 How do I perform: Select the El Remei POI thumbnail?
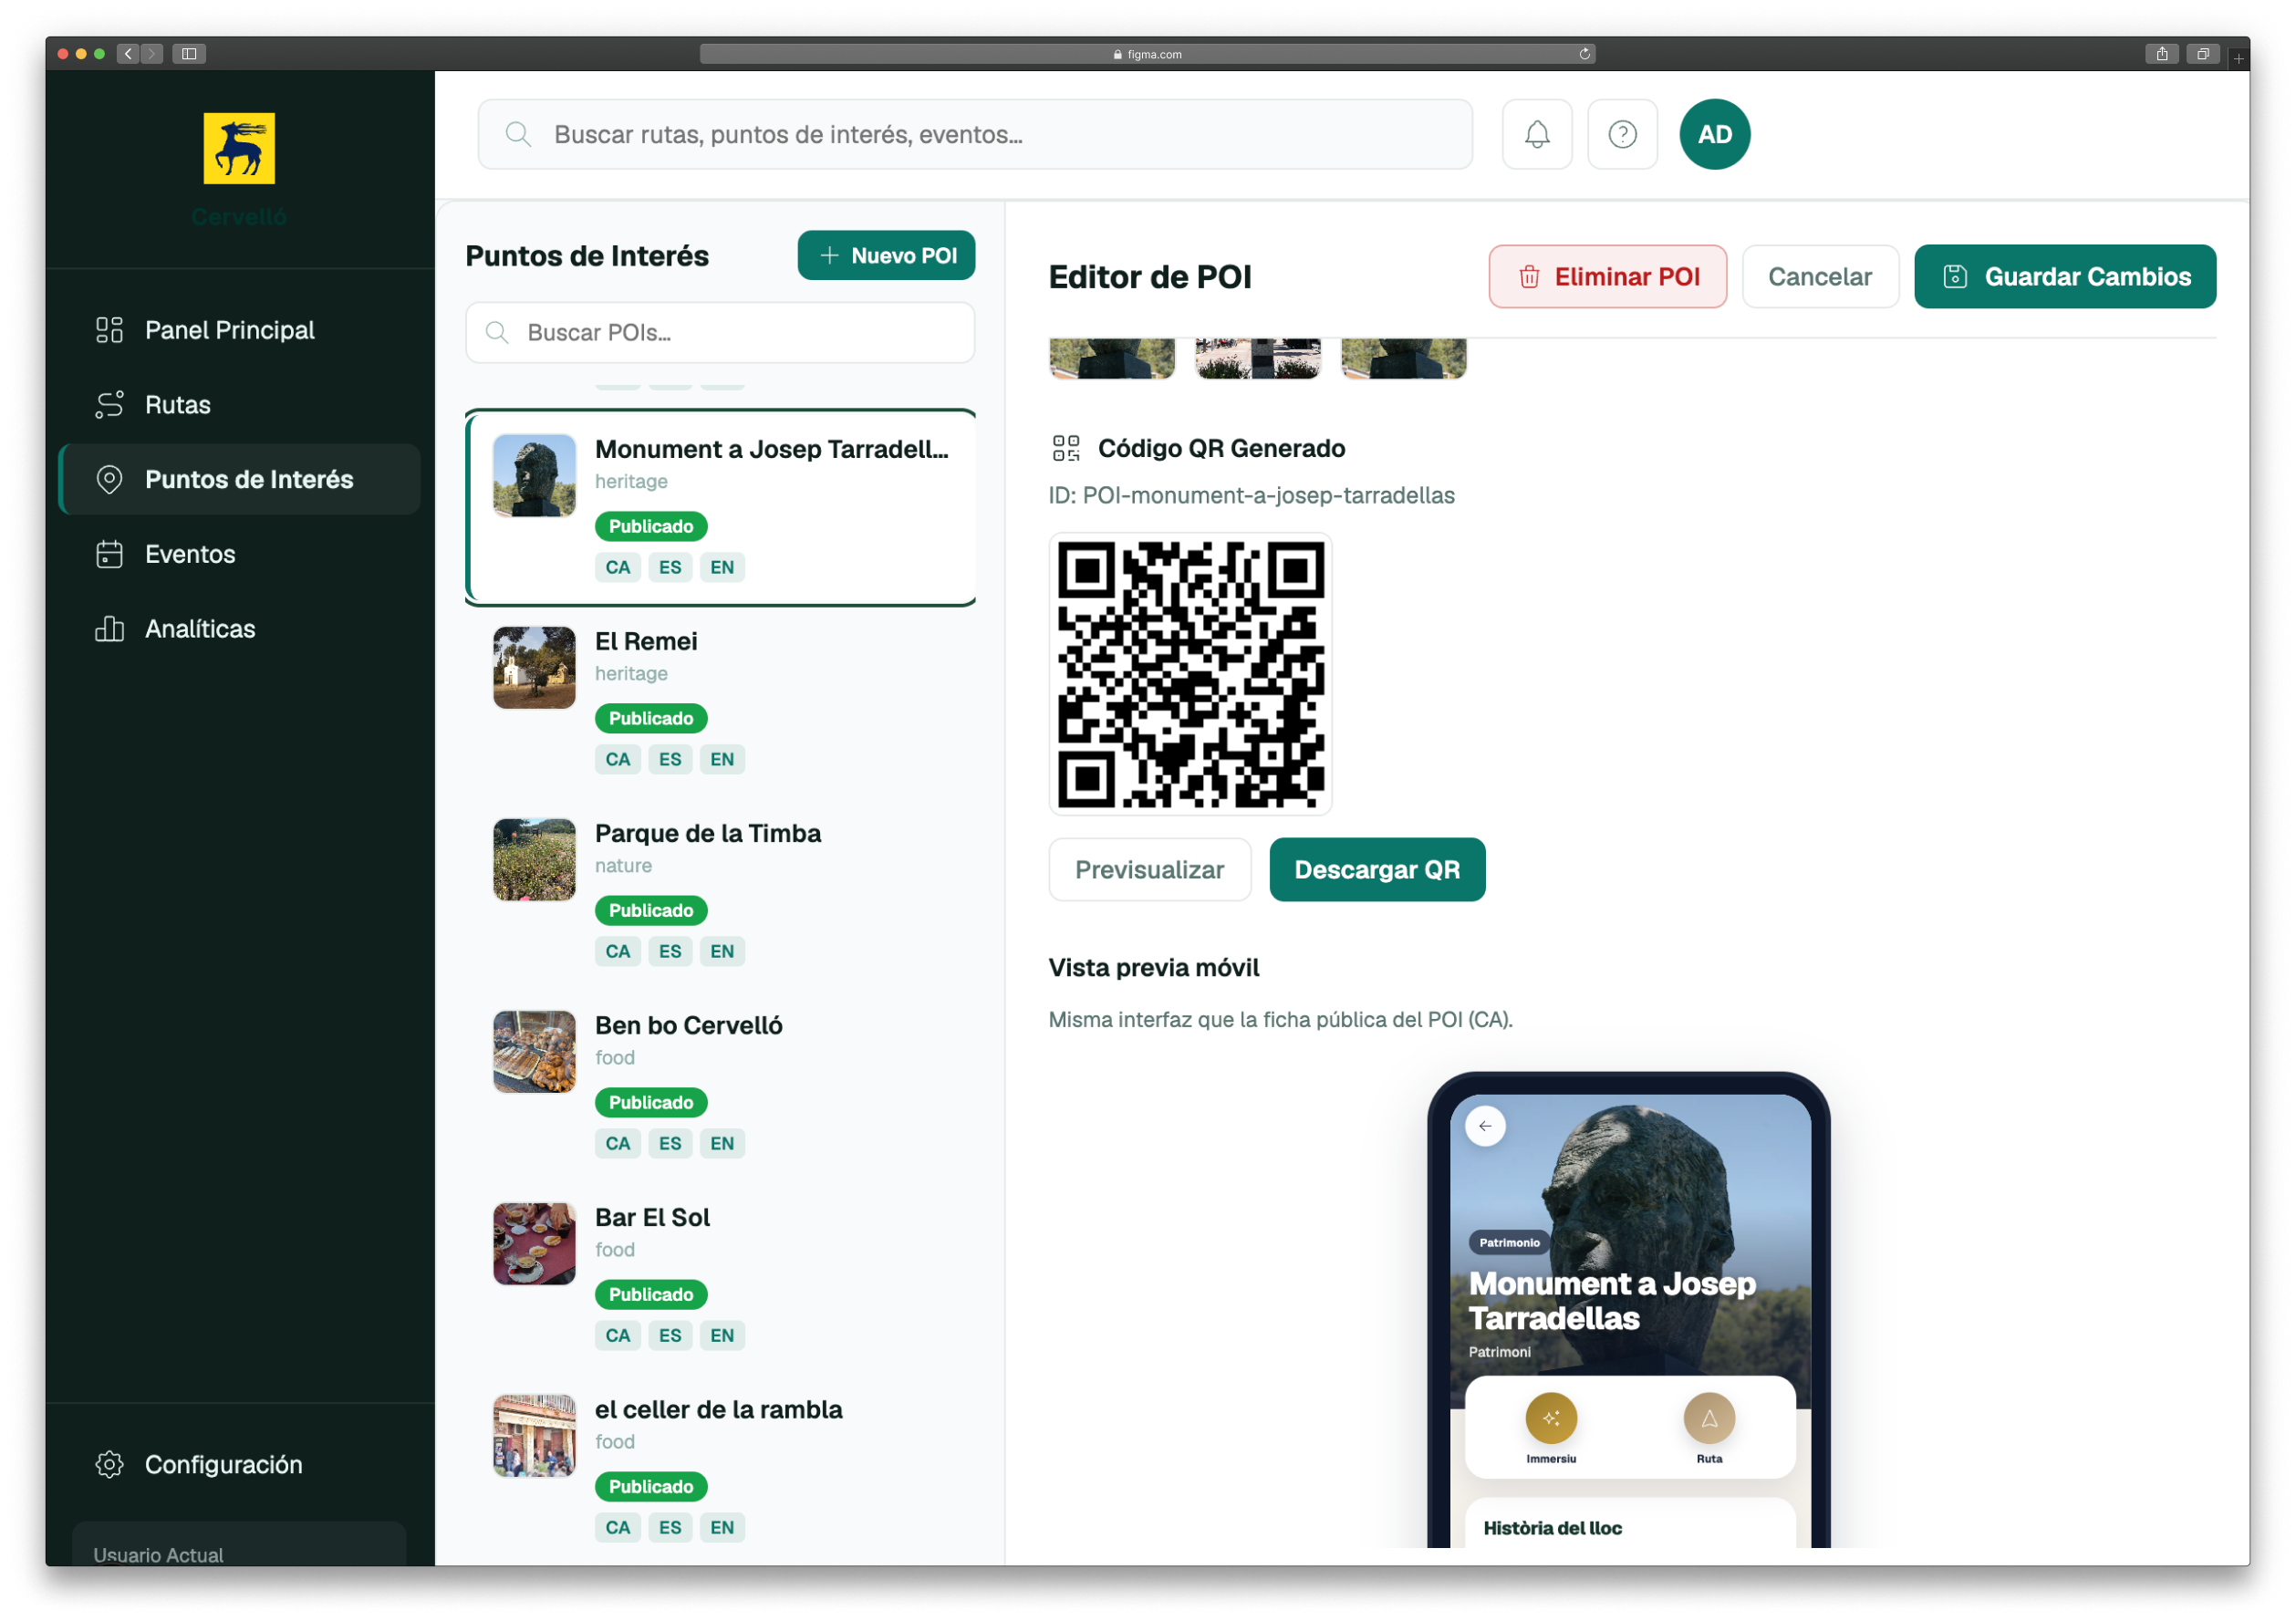click(534, 667)
